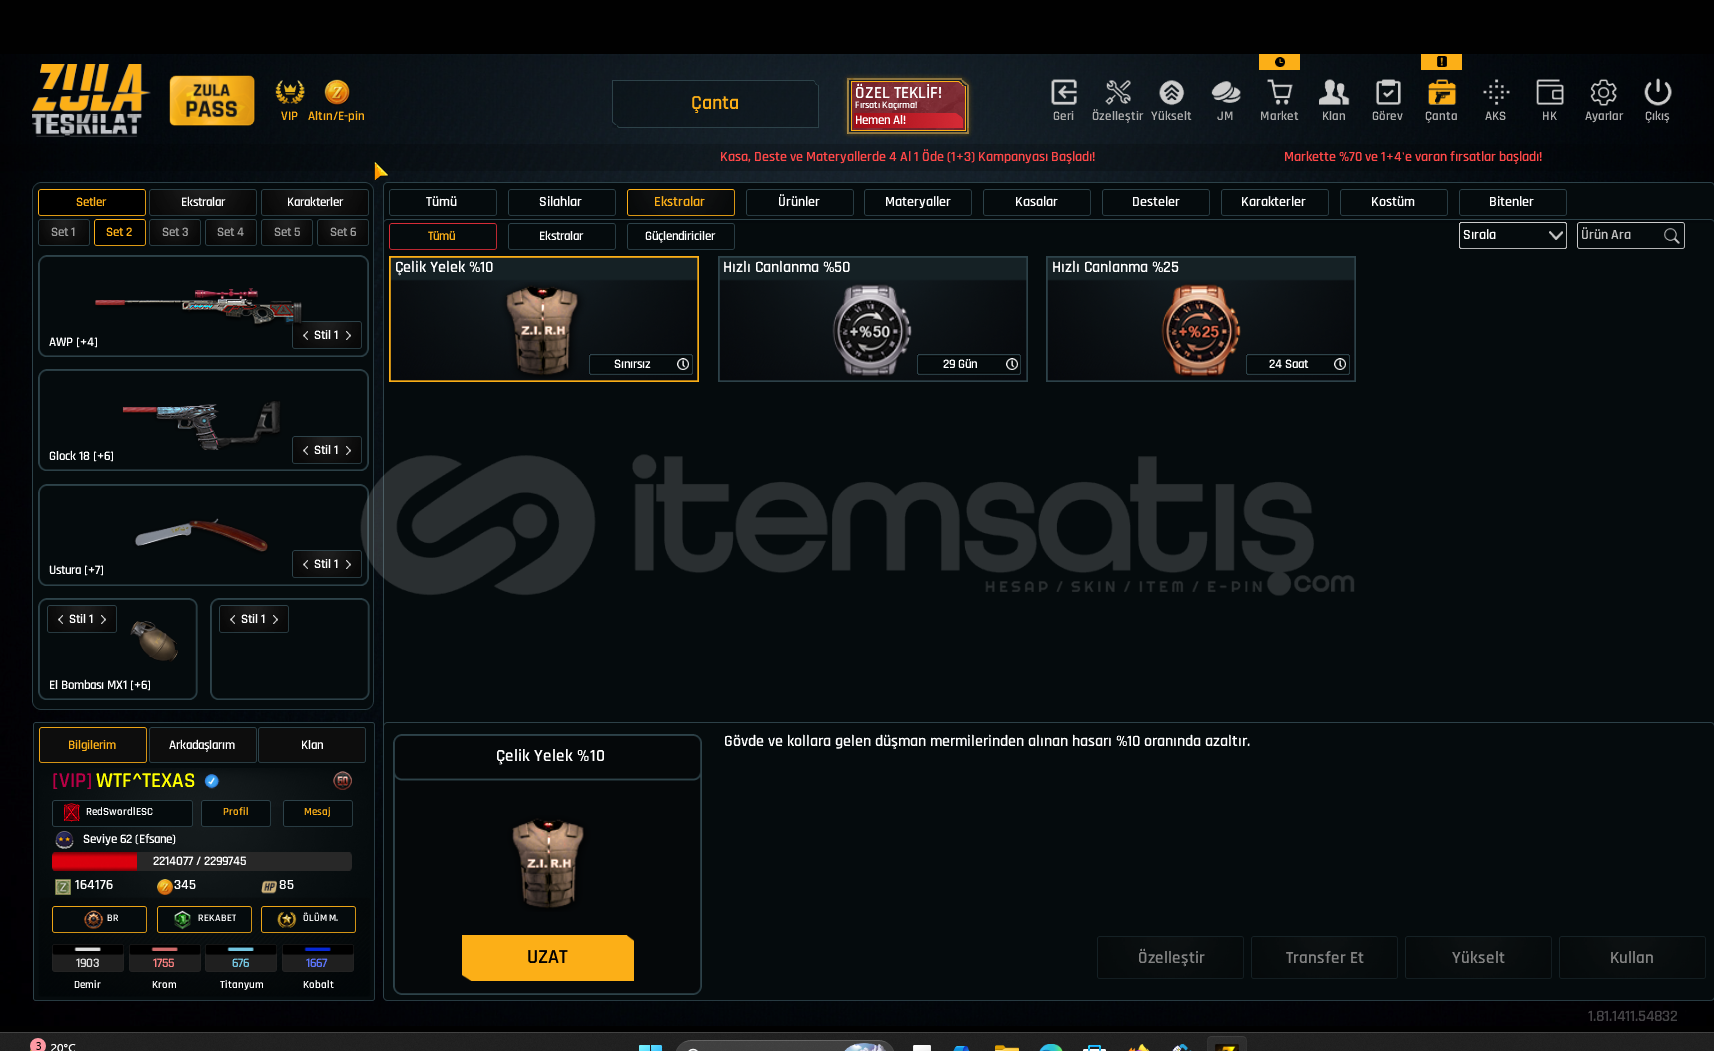Click the green Z currency icon beside 164176

click(63, 886)
